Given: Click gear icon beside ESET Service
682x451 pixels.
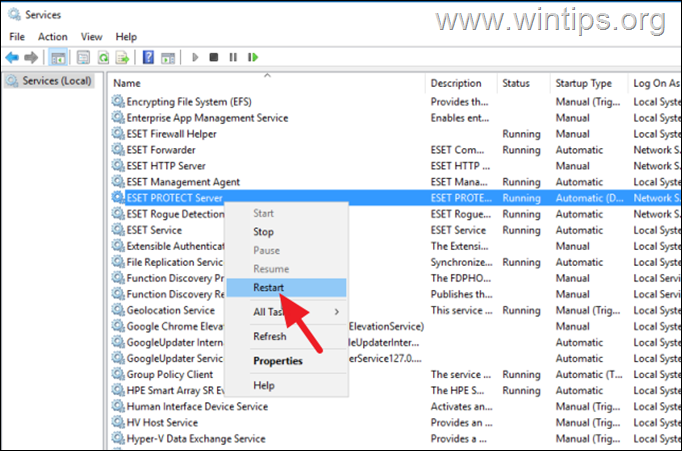Looking at the screenshot, I should [x=118, y=230].
